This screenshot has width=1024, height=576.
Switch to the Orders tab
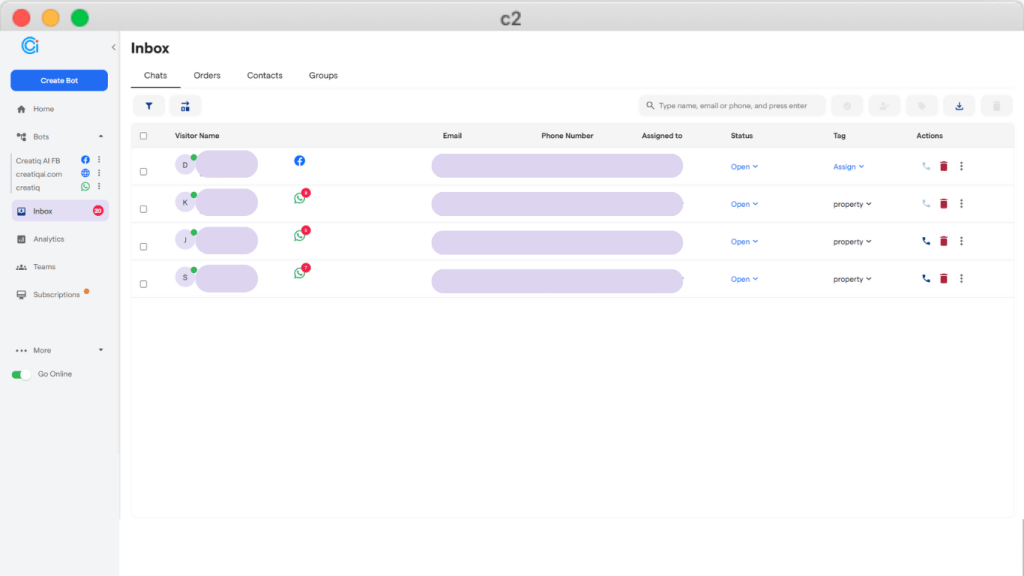tap(207, 75)
